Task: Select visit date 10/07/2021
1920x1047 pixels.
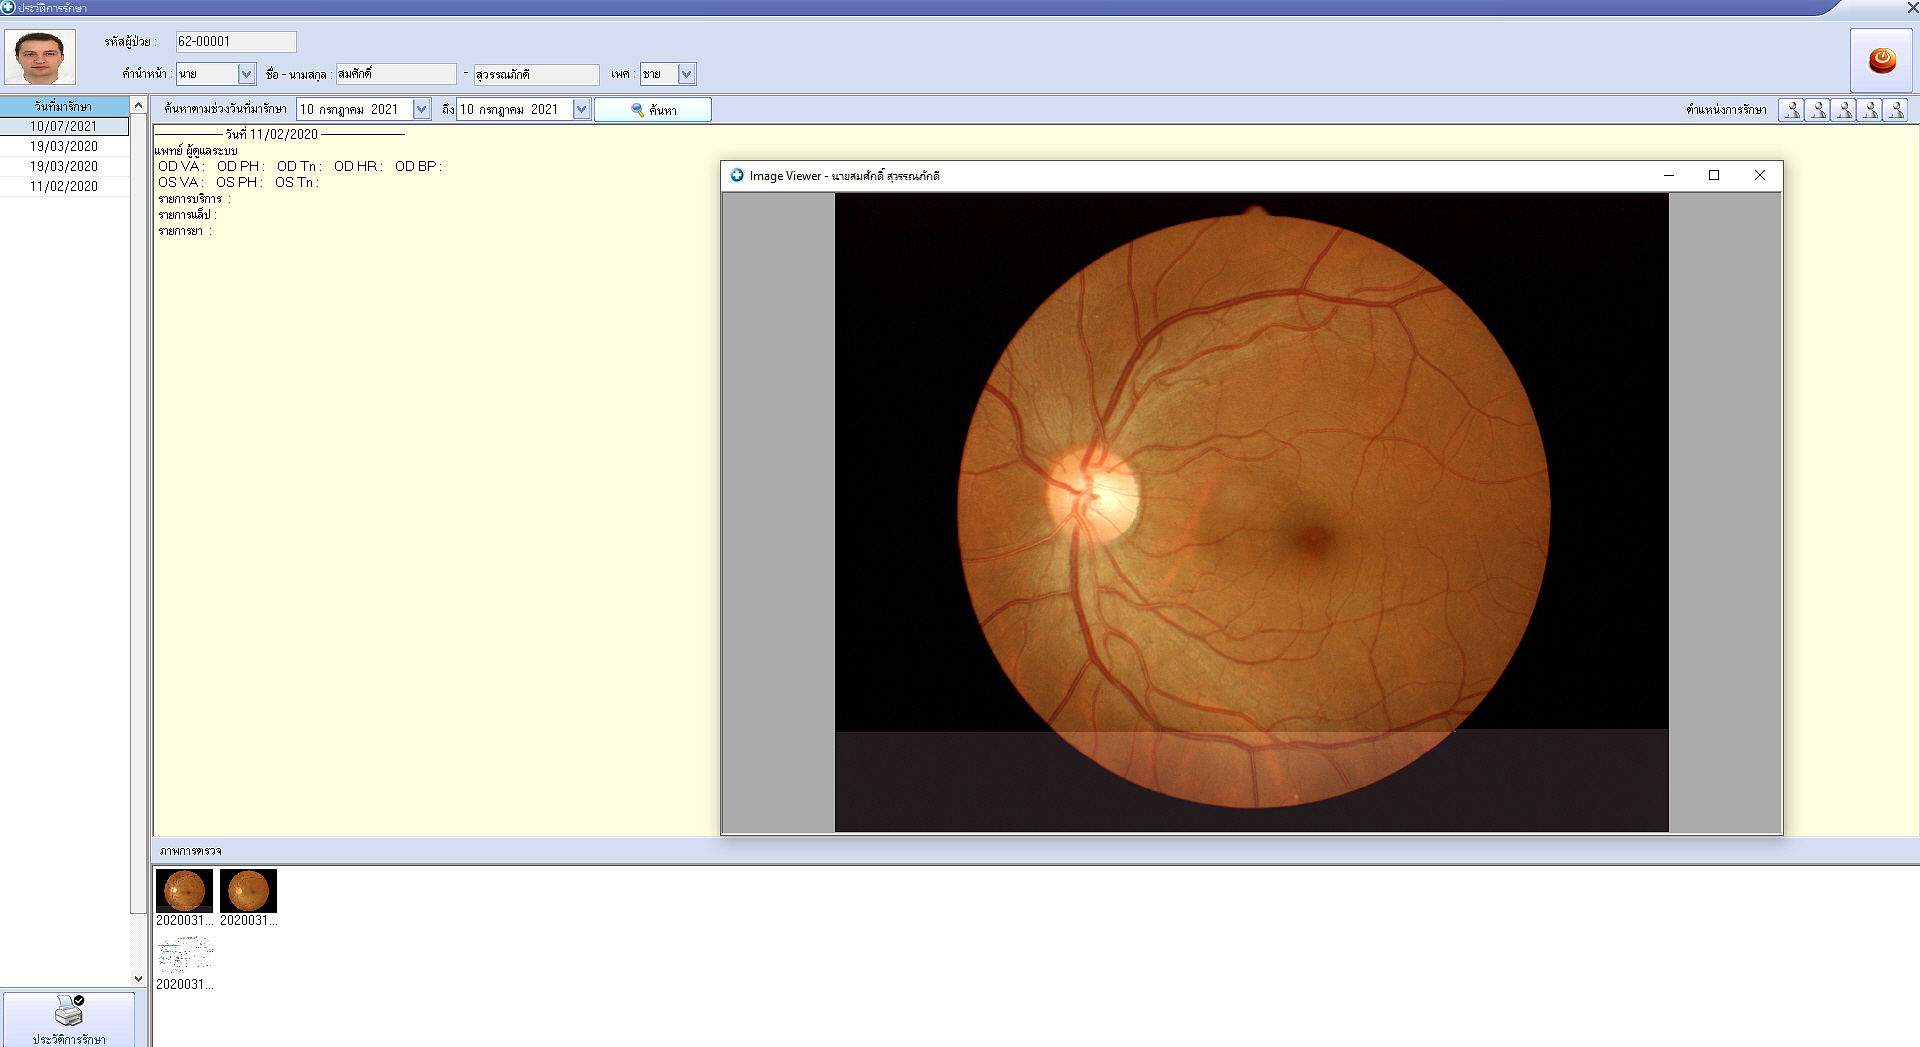Action: (64, 126)
